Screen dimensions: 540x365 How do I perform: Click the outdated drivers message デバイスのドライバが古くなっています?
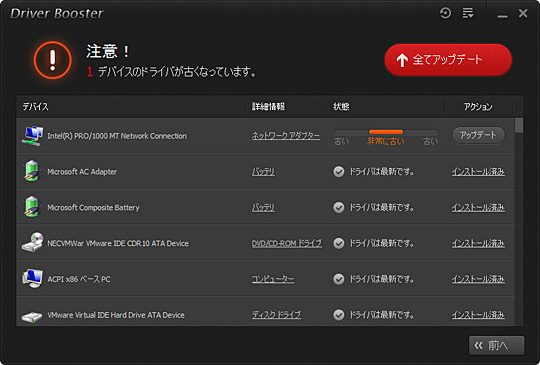pos(177,72)
